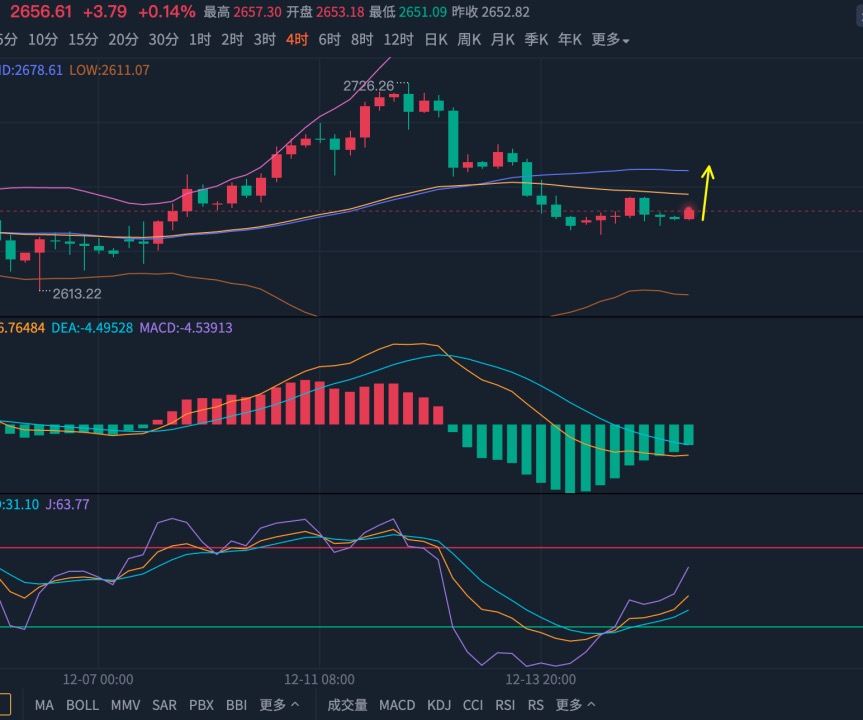Viewport: 863px width, 720px height.
Task: Show the 成交量 volume sub-chart
Action: tap(347, 705)
